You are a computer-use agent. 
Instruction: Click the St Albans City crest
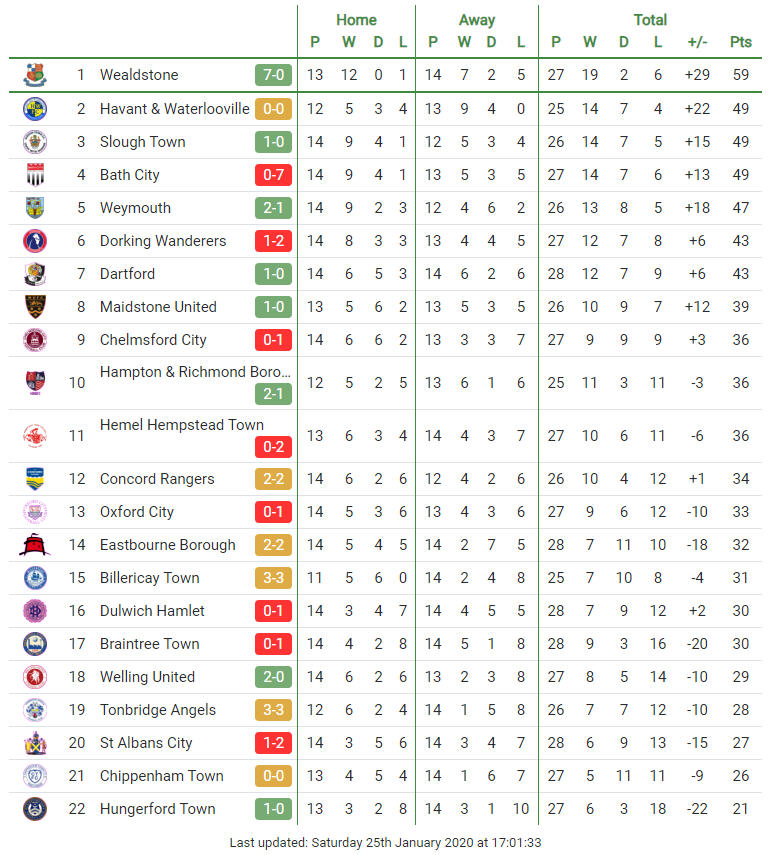[35, 743]
